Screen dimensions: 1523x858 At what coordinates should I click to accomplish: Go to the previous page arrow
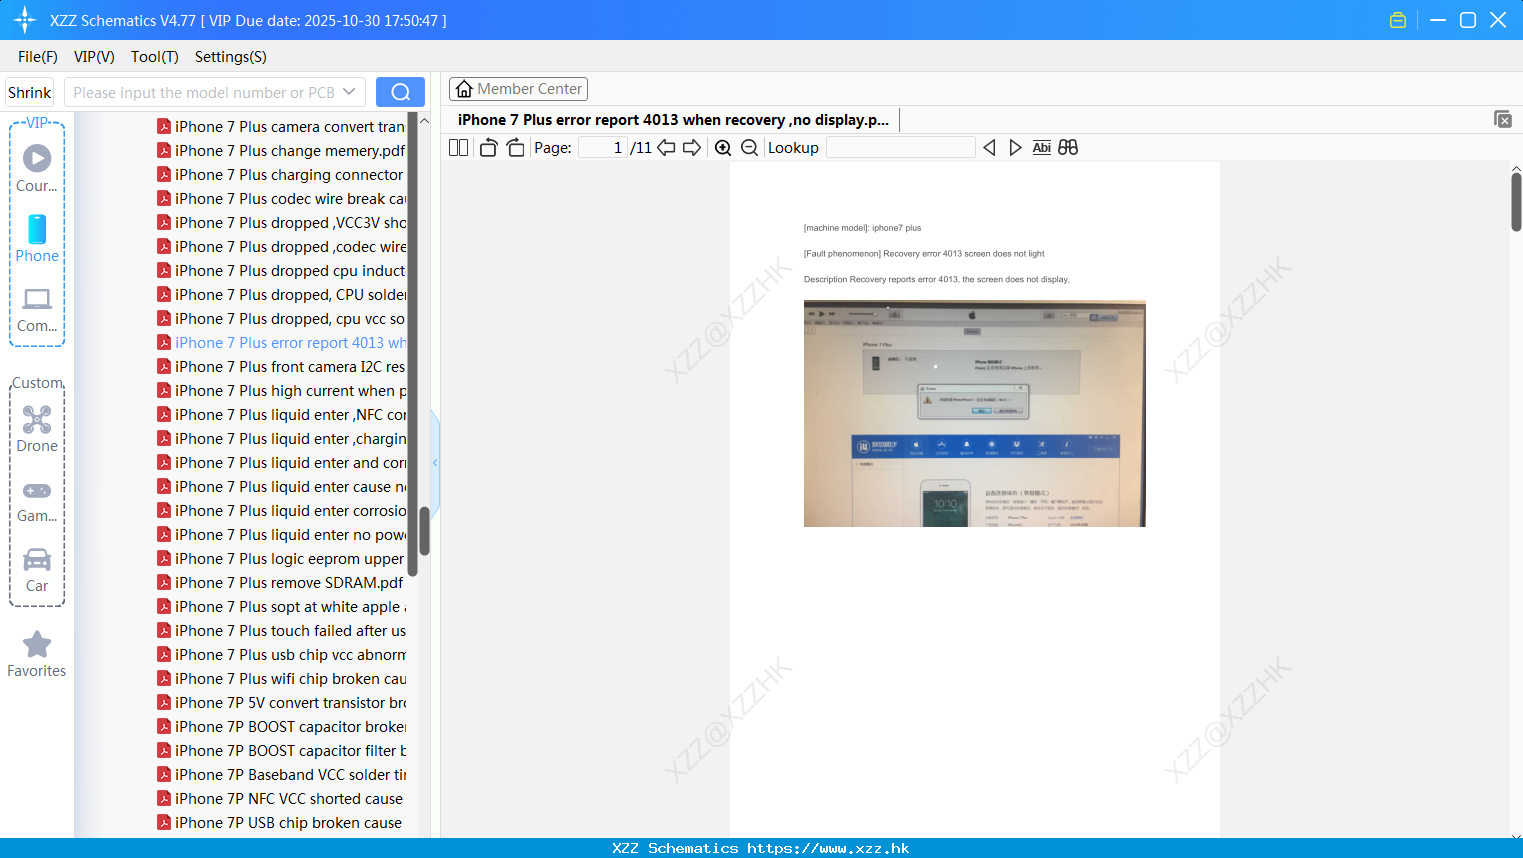[x=666, y=147]
